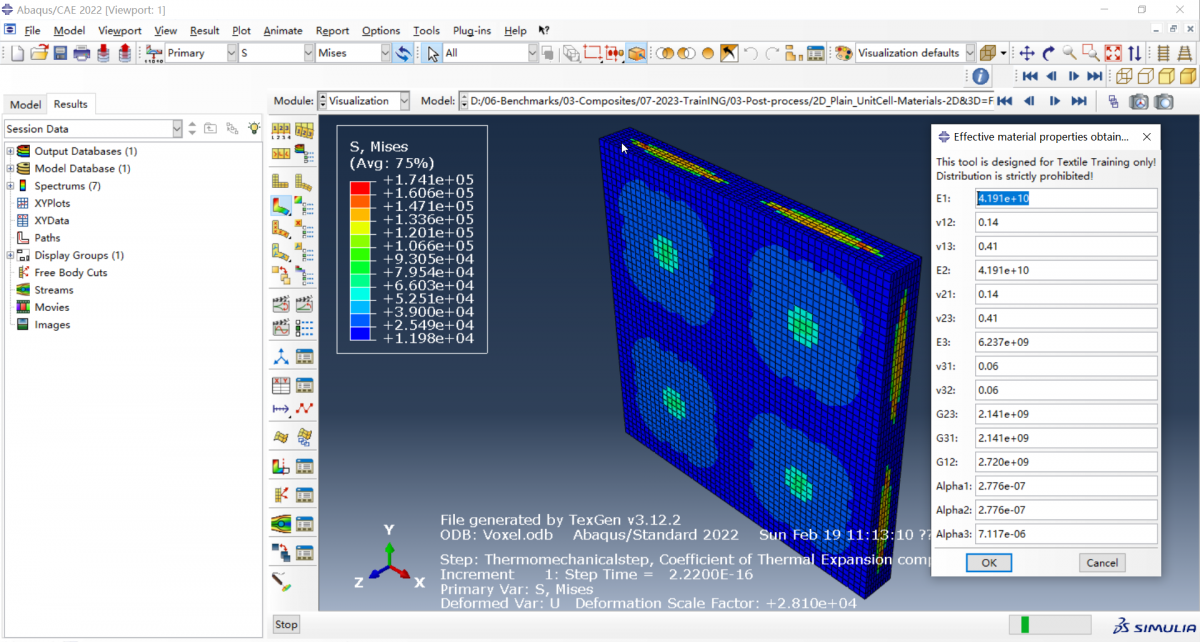
Task: Click the Cancel button in dialog
Action: (x=1102, y=562)
